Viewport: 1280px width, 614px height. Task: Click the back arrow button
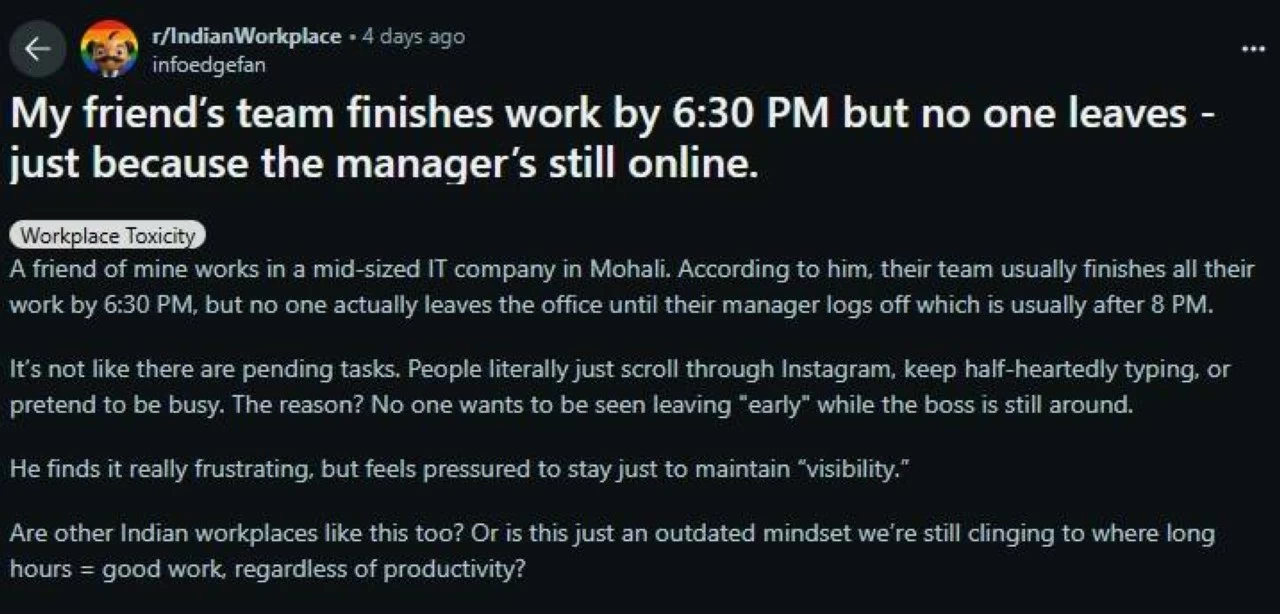click(x=37, y=49)
